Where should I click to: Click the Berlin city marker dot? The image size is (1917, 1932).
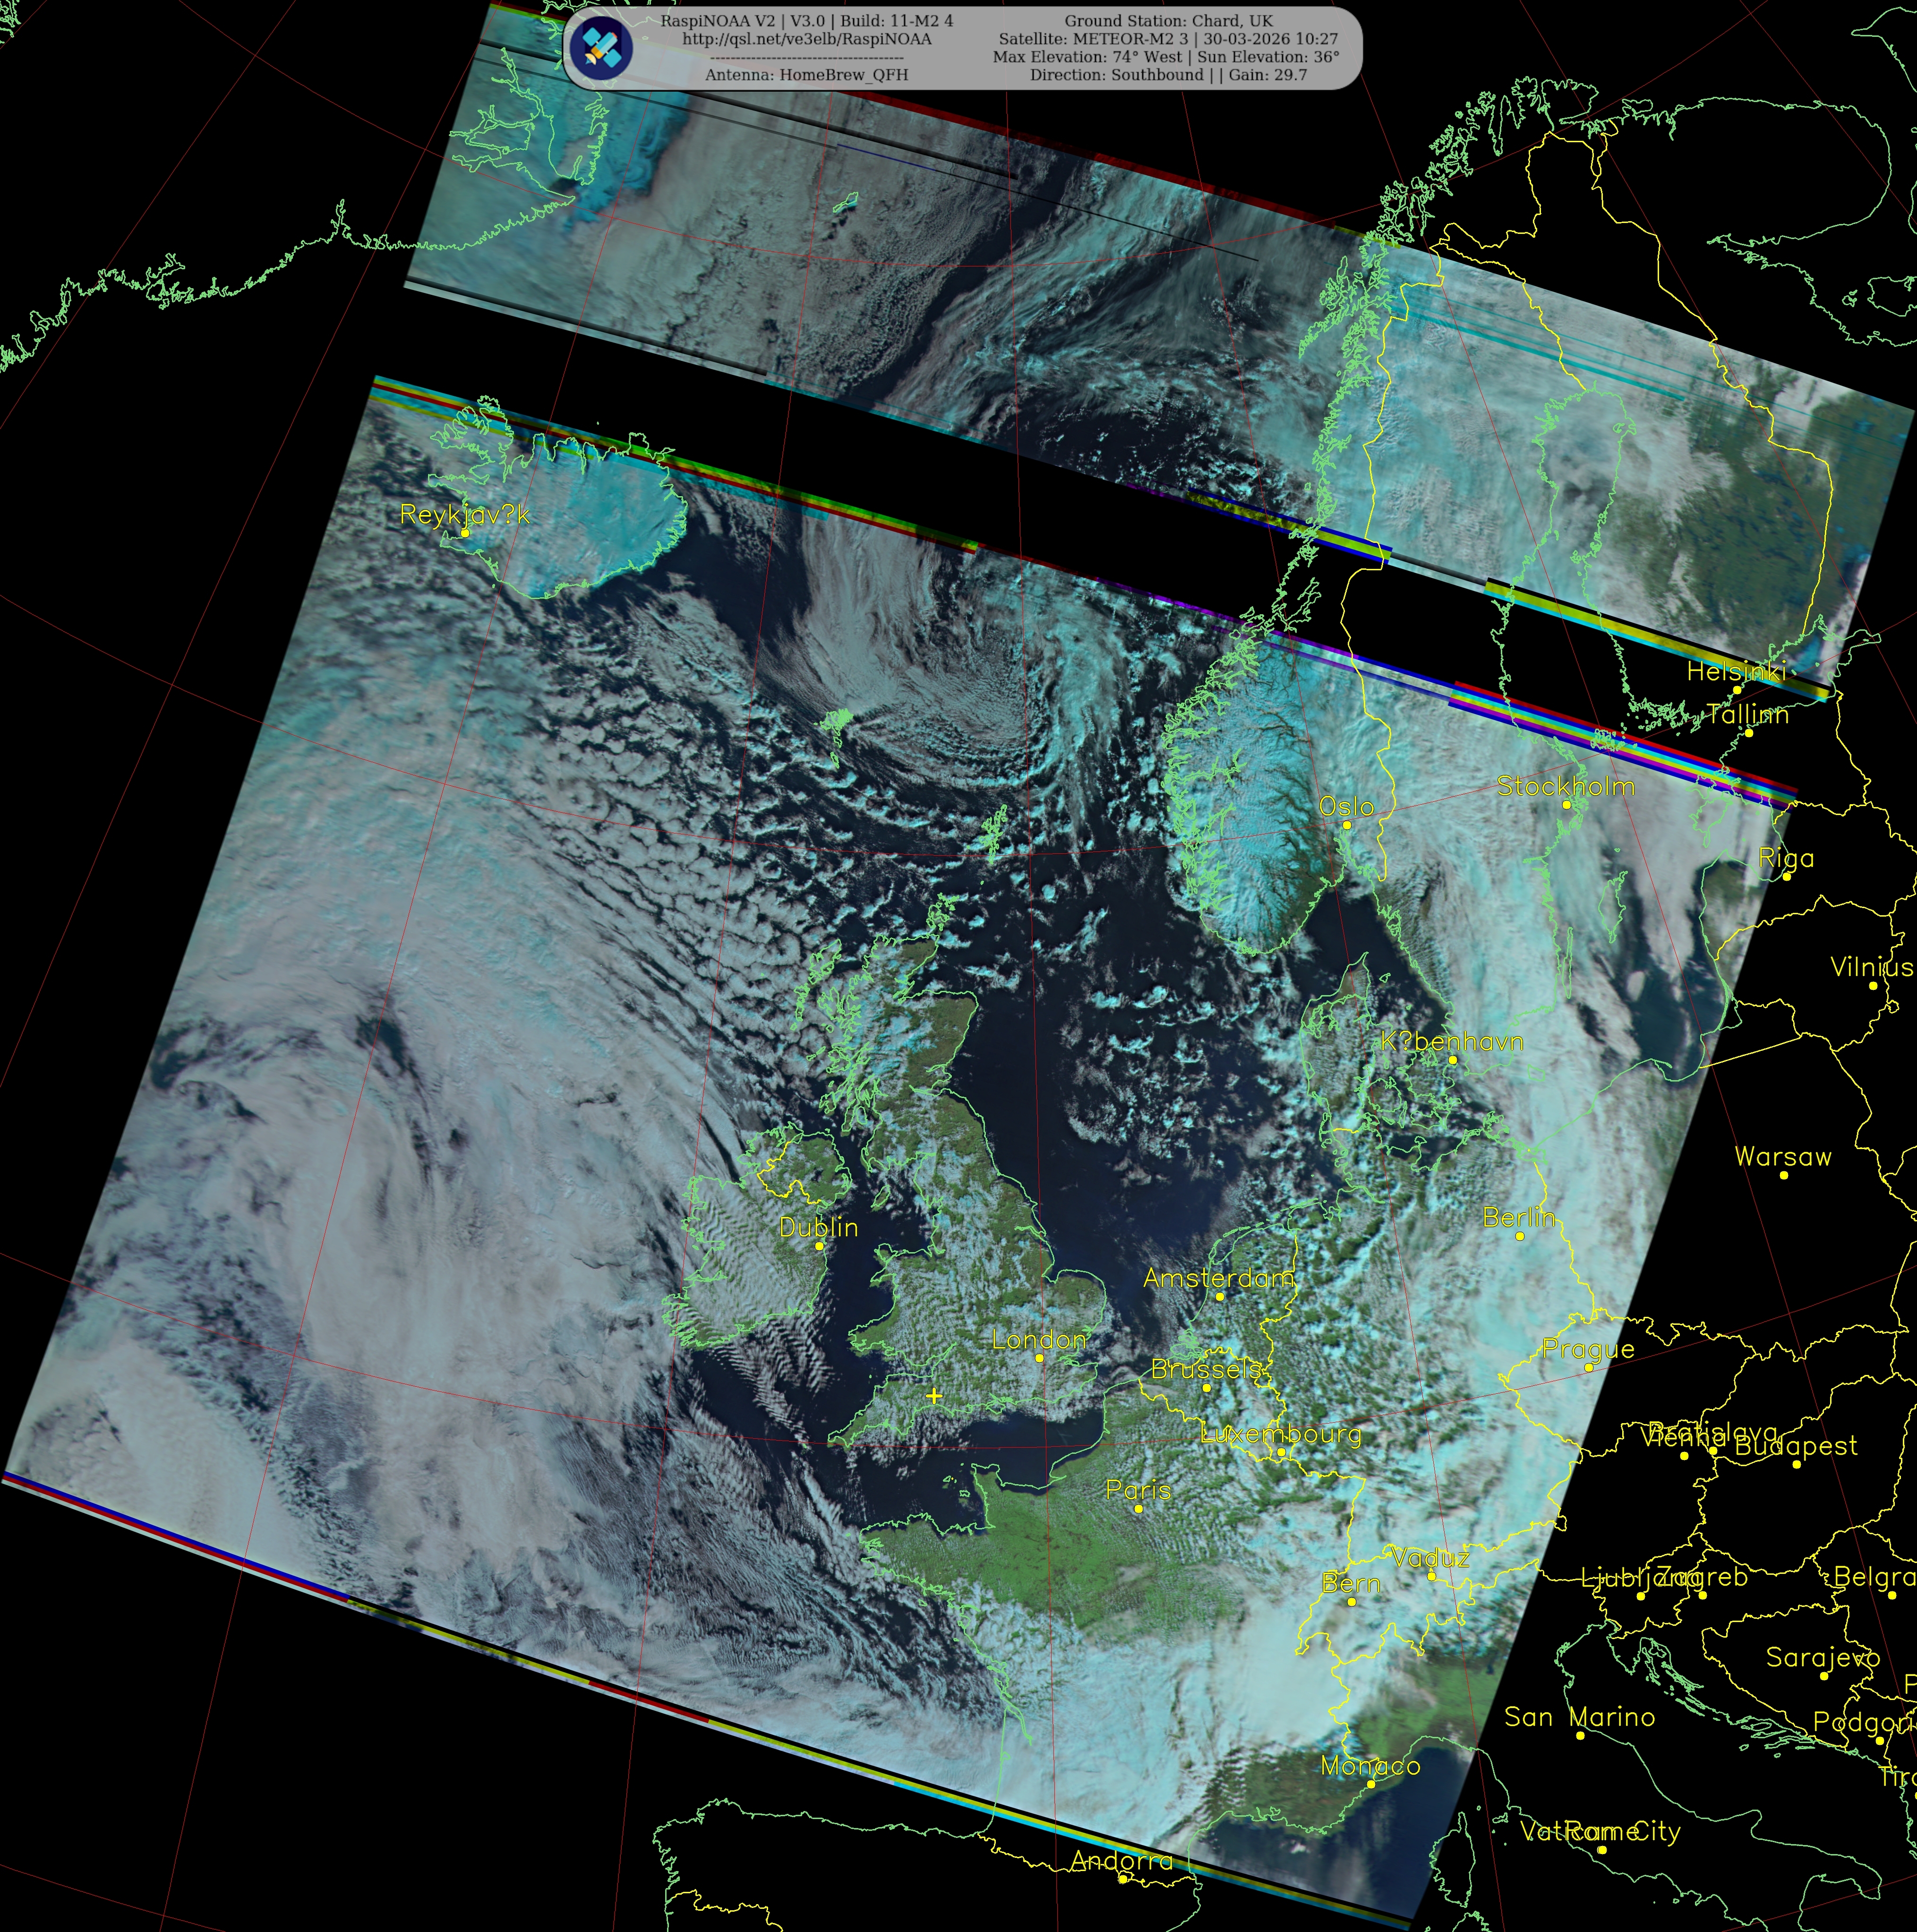(1520, 1236)
